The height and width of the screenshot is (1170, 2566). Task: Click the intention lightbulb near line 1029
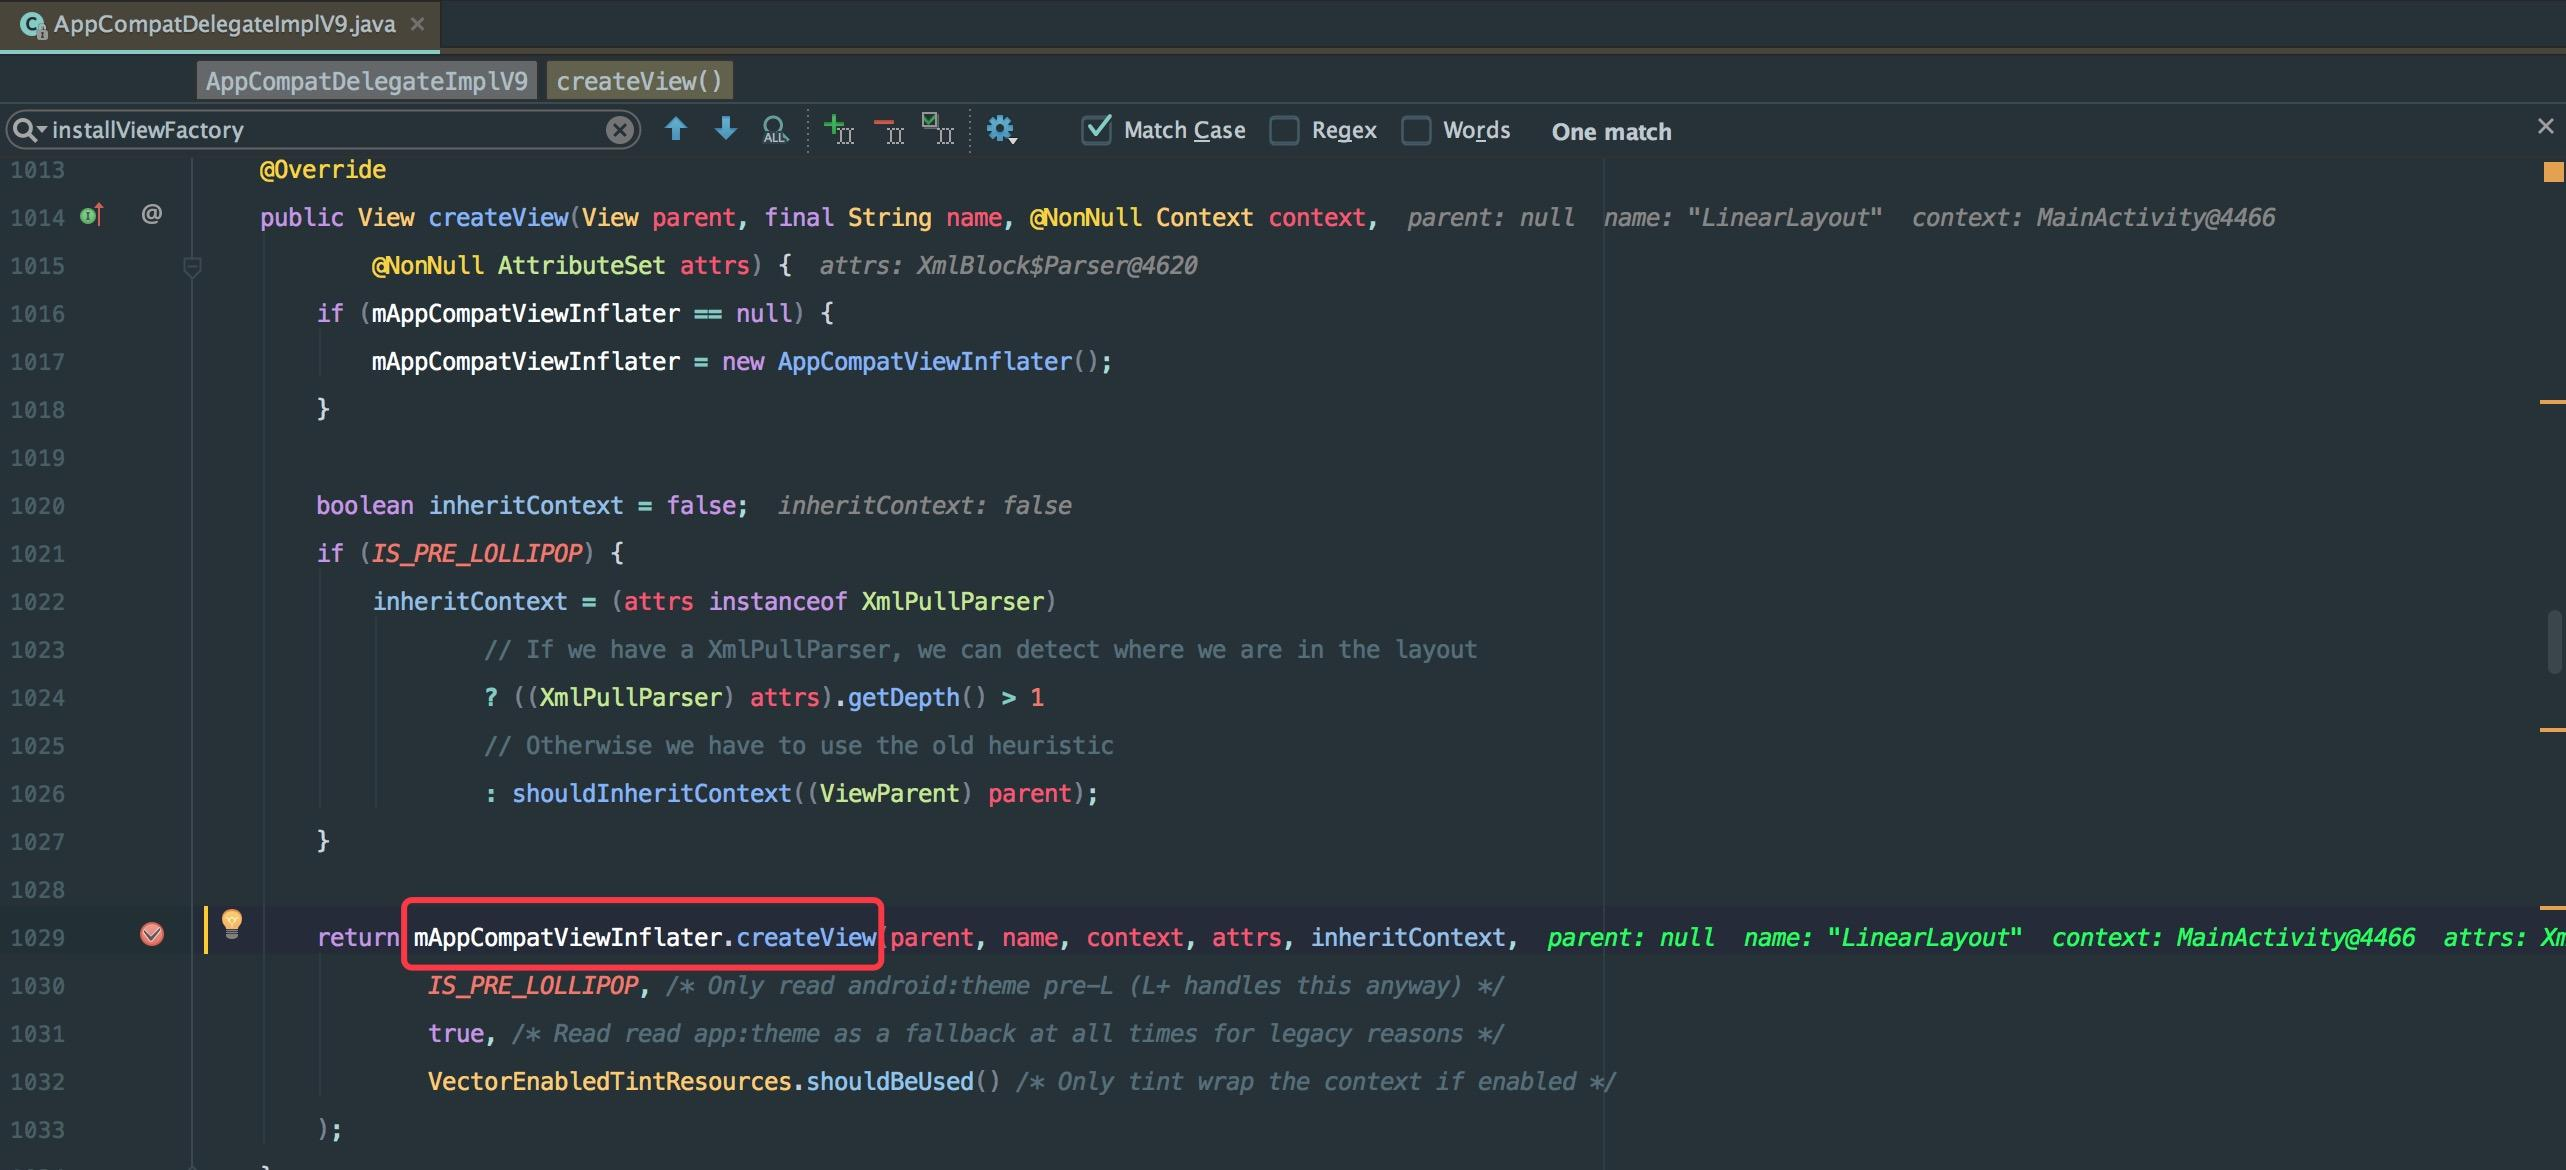233,925
